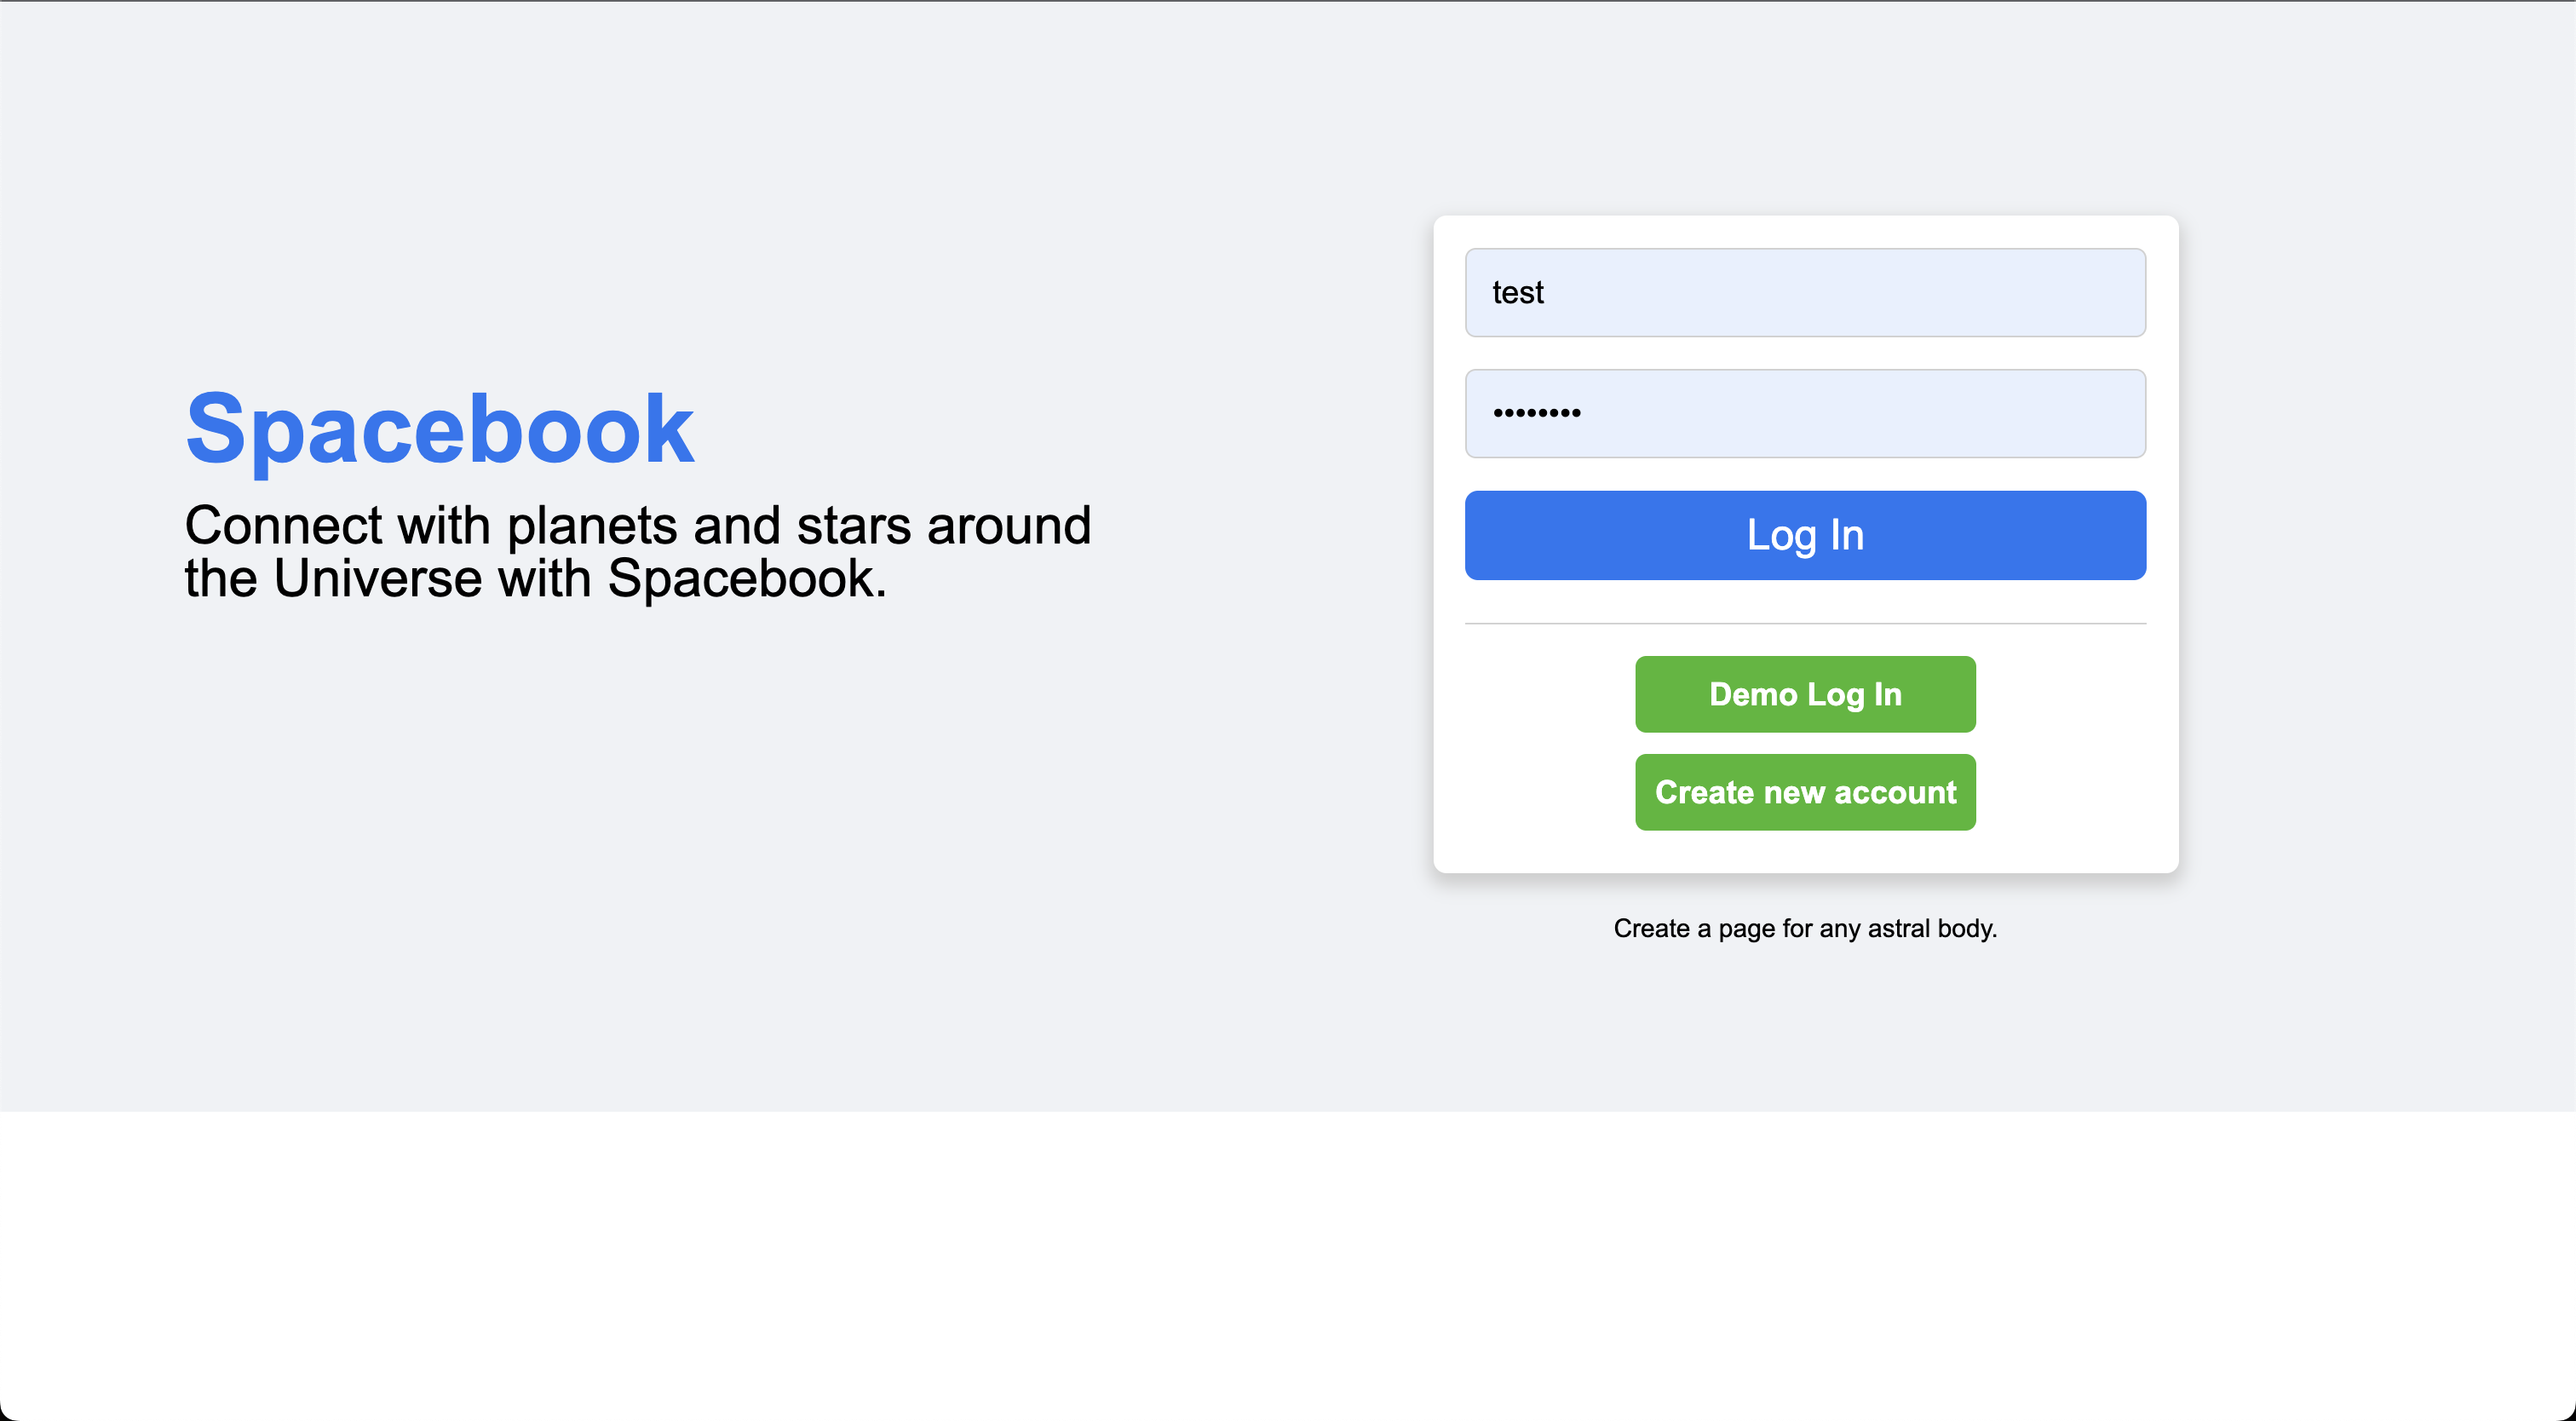Click 'Create a page for any astral body' text
This screenshot has height=1421, width=2576.
1805,928
